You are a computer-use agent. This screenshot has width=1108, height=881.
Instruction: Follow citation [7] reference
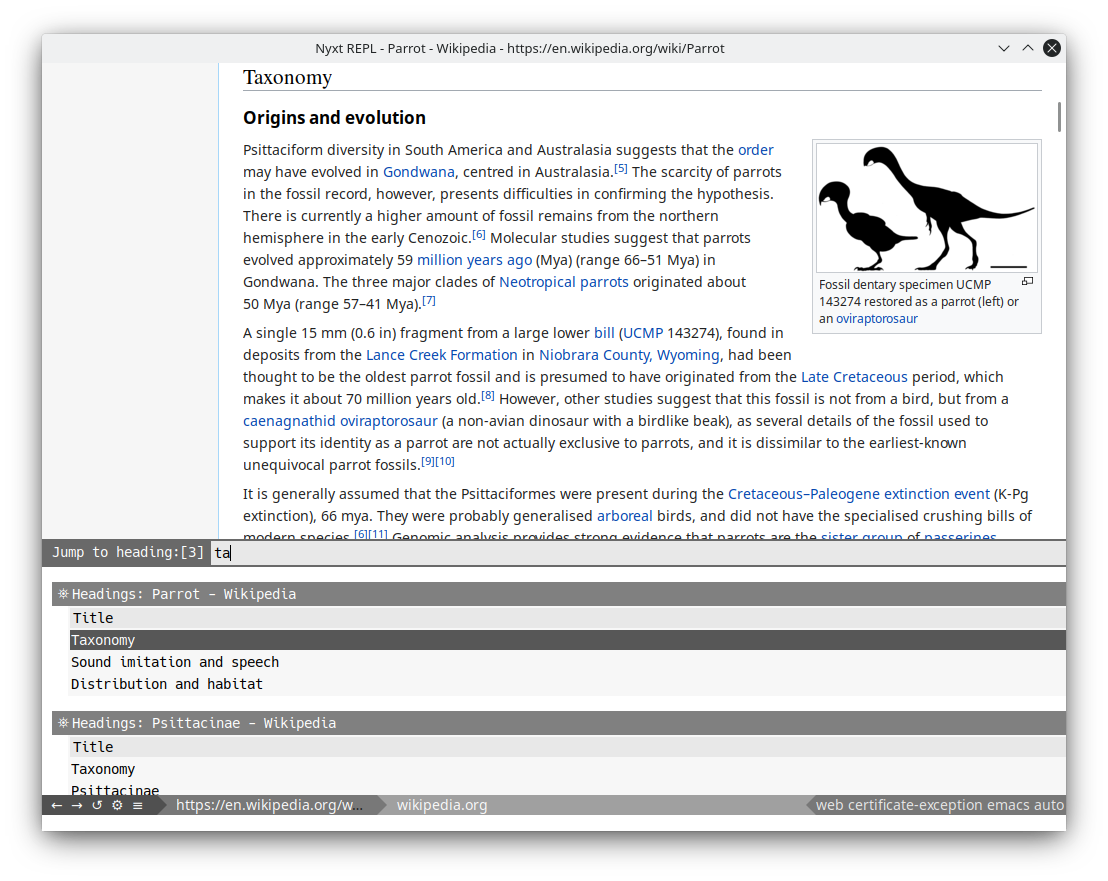click(429, 300)
